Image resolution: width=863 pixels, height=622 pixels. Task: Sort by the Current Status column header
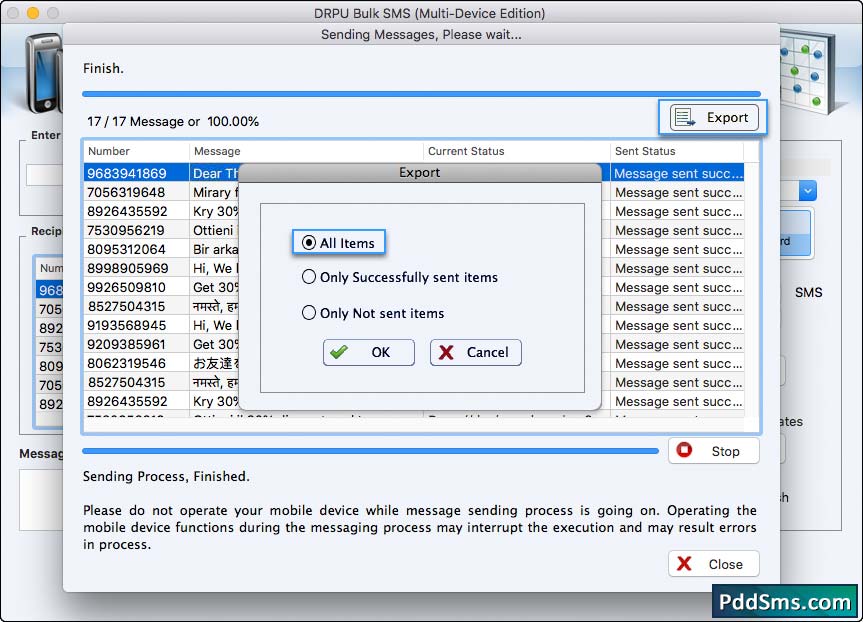(516, 151)
